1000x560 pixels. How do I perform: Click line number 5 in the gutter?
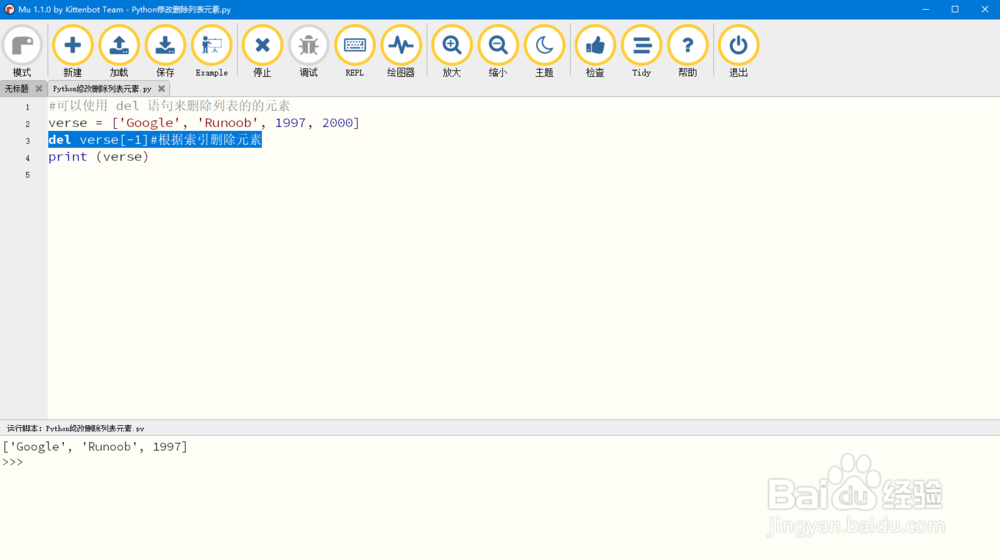tap(27, 175)
